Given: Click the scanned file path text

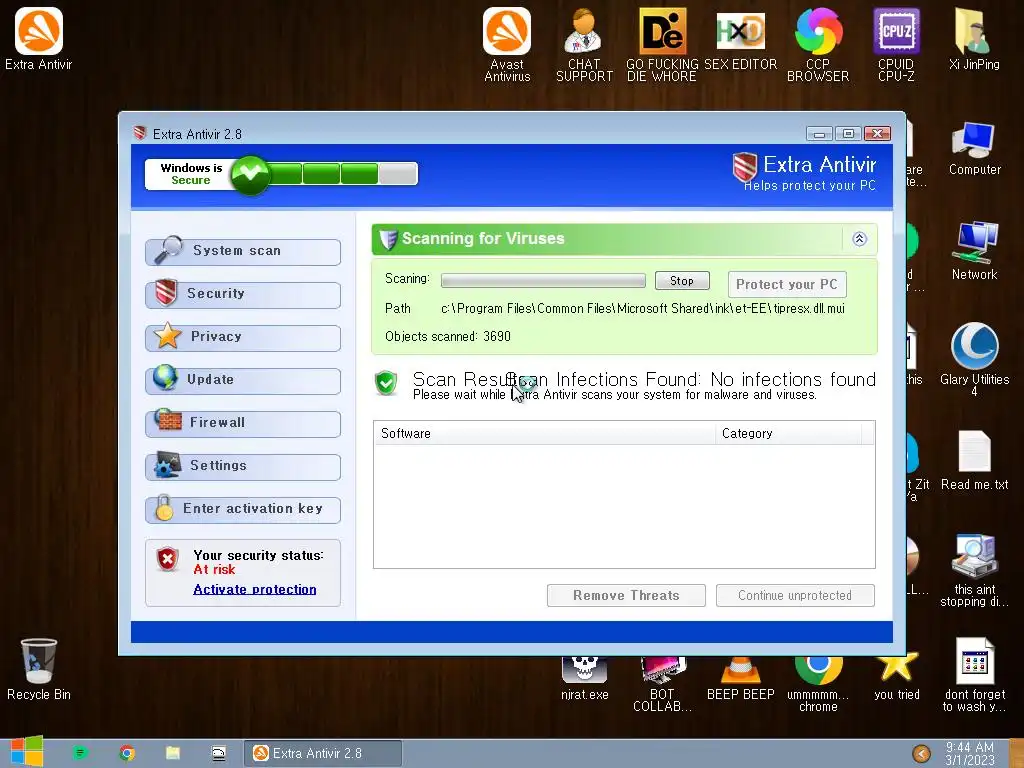Looking at the screenshot, I should (643, 308).
